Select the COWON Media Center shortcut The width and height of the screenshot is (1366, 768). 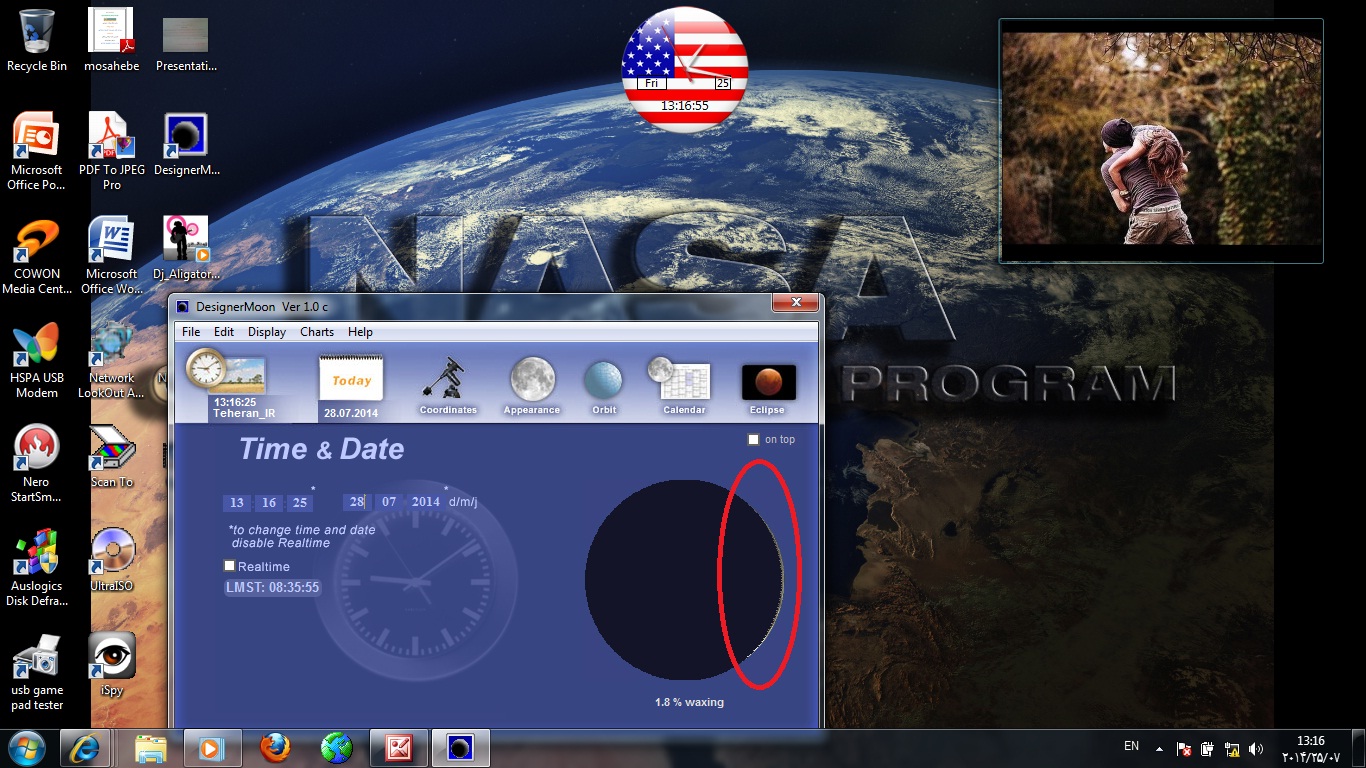(37, 255)
